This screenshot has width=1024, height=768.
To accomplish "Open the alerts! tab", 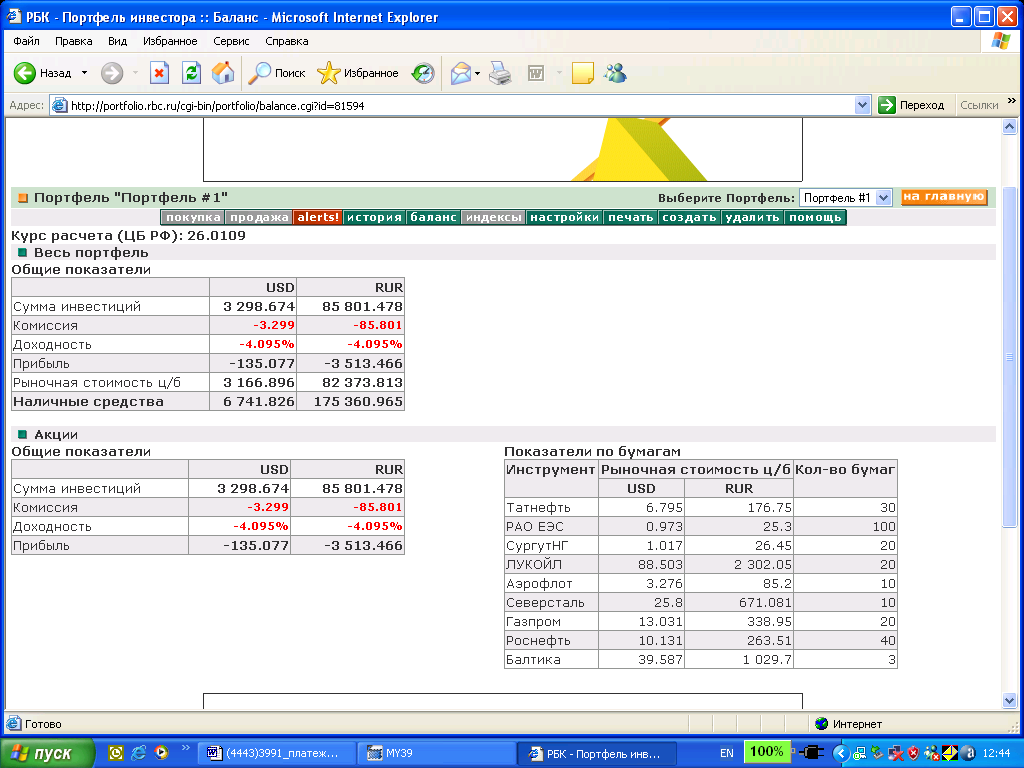I will (x=318, y=217).
